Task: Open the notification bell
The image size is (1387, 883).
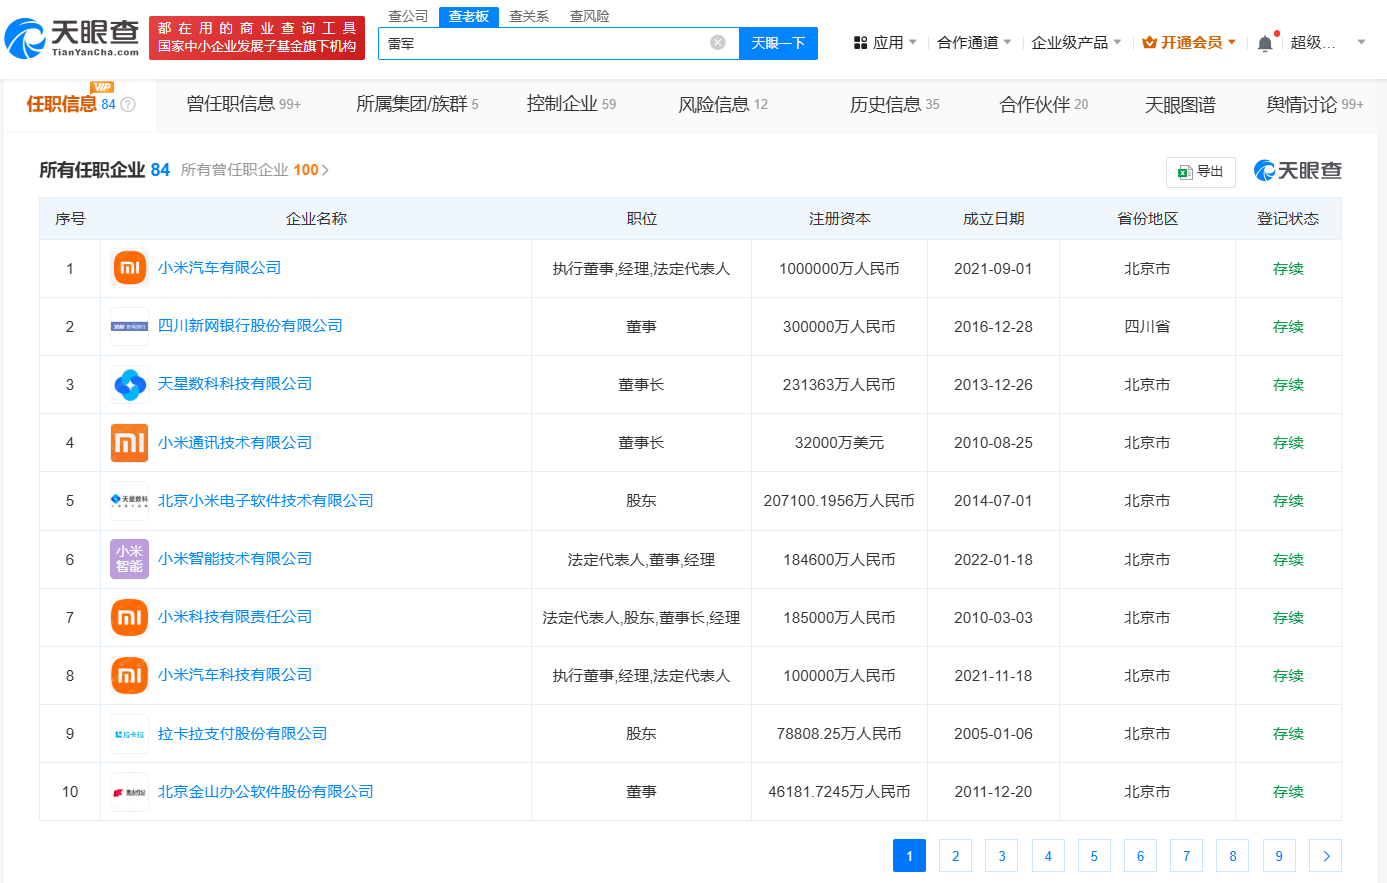Action: coord(1265,43)
